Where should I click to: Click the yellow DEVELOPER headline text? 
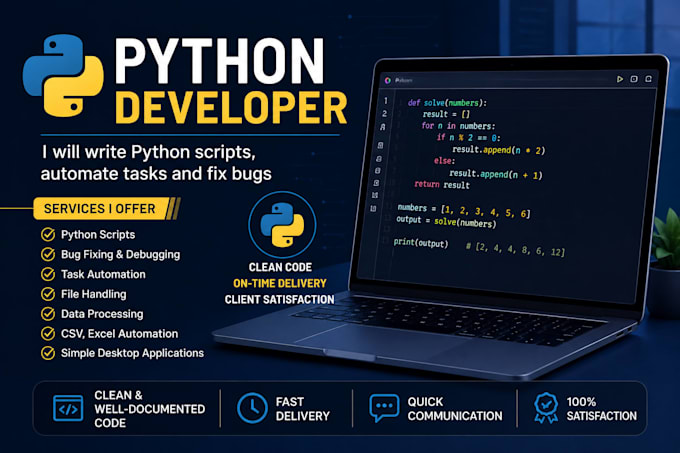click(x=231, y=108)
